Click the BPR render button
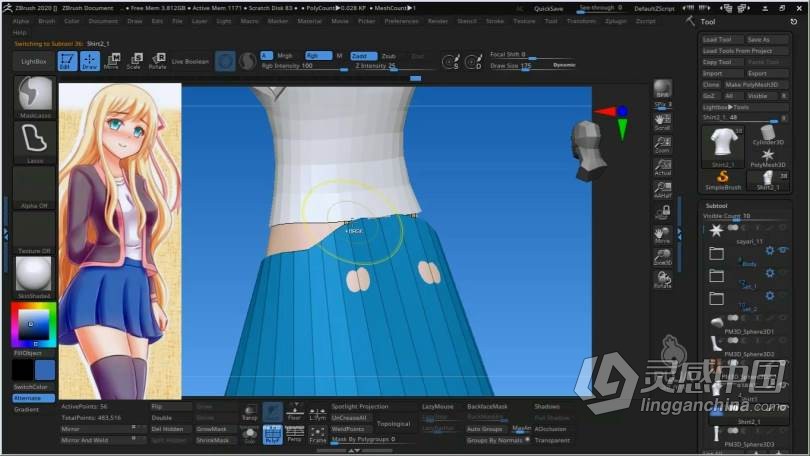 (x=662, y=89)
